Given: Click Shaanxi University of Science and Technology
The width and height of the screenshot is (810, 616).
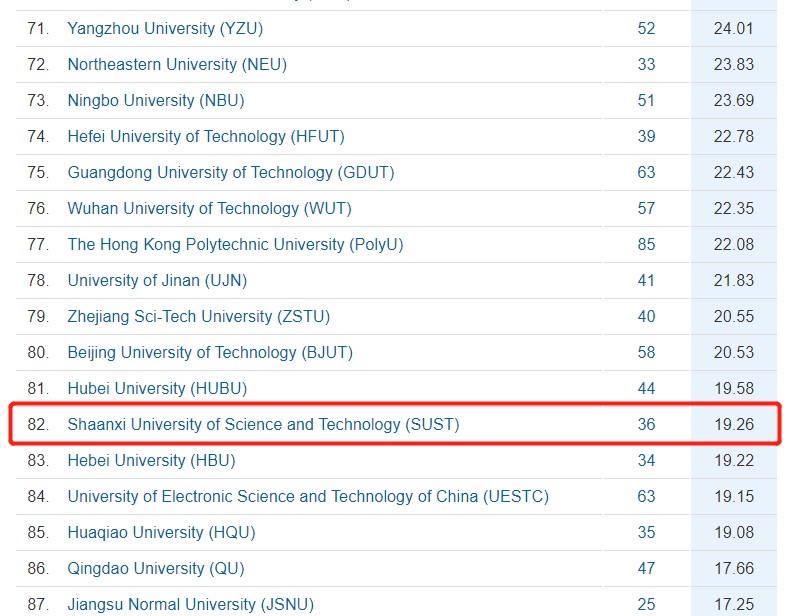Looking at the screenshot, I should (263, 424).
